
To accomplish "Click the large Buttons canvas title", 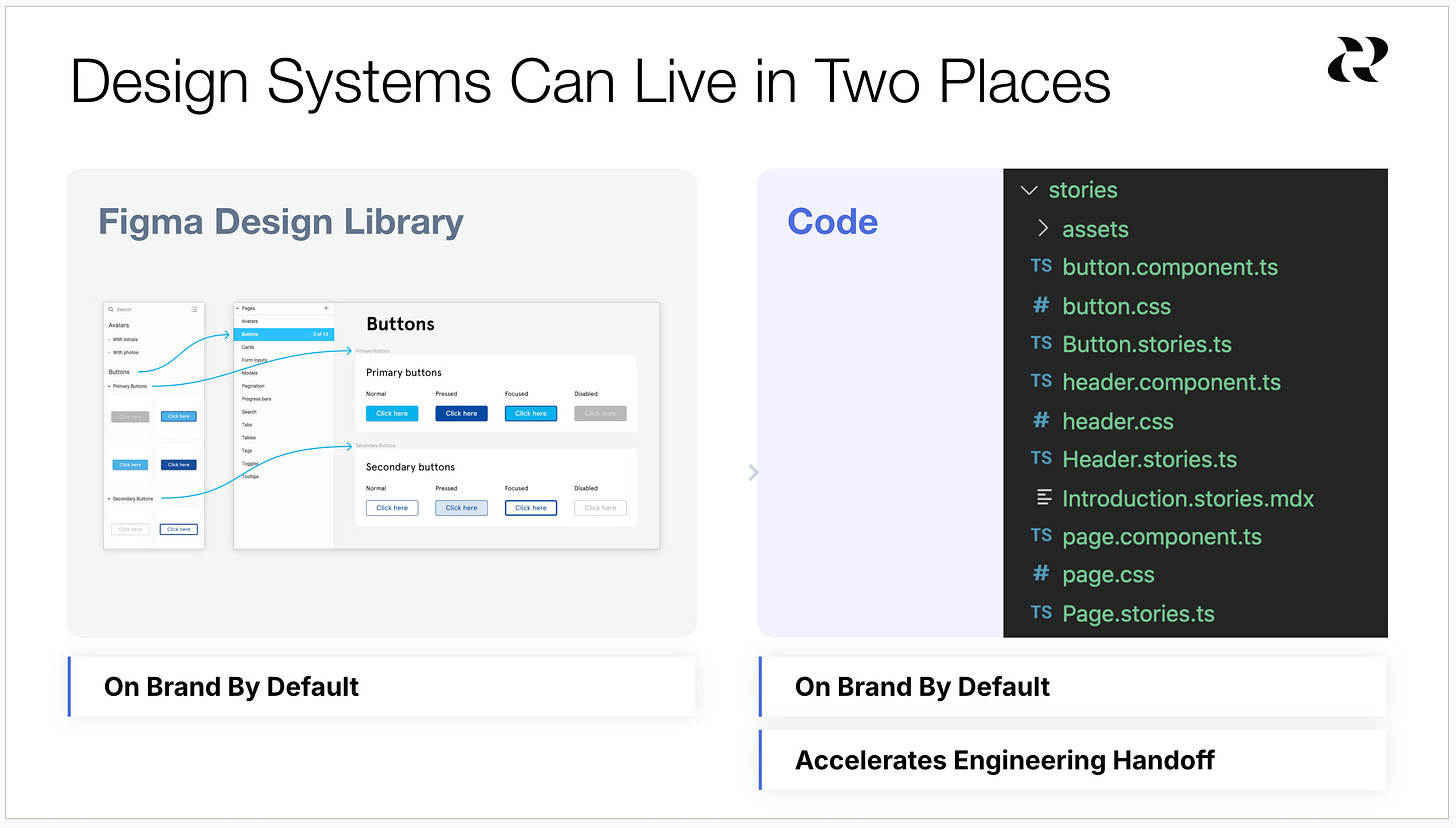I will pos(400,324).
